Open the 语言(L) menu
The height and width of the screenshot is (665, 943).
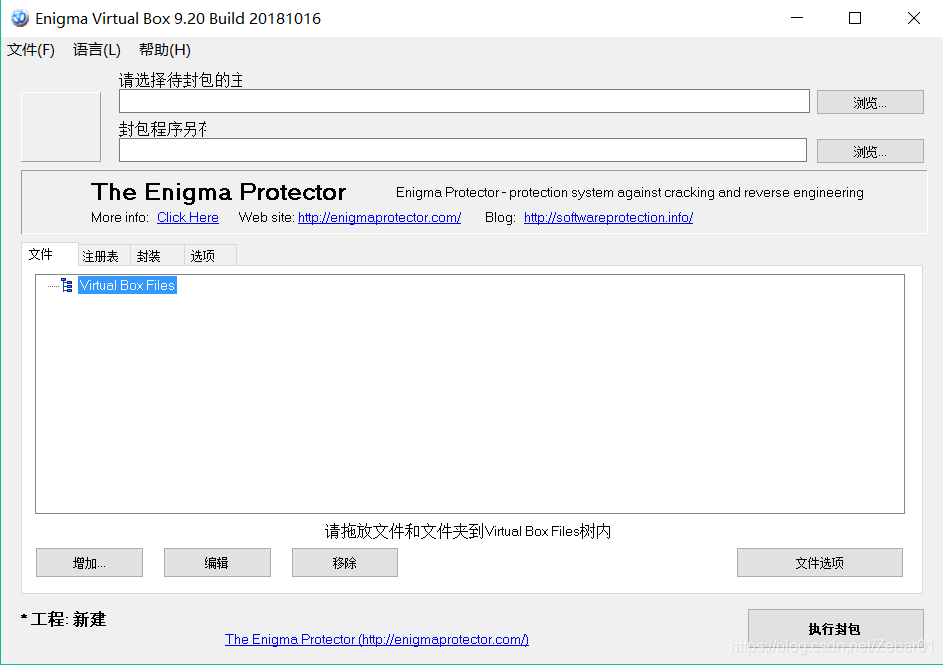pos(96,50)
